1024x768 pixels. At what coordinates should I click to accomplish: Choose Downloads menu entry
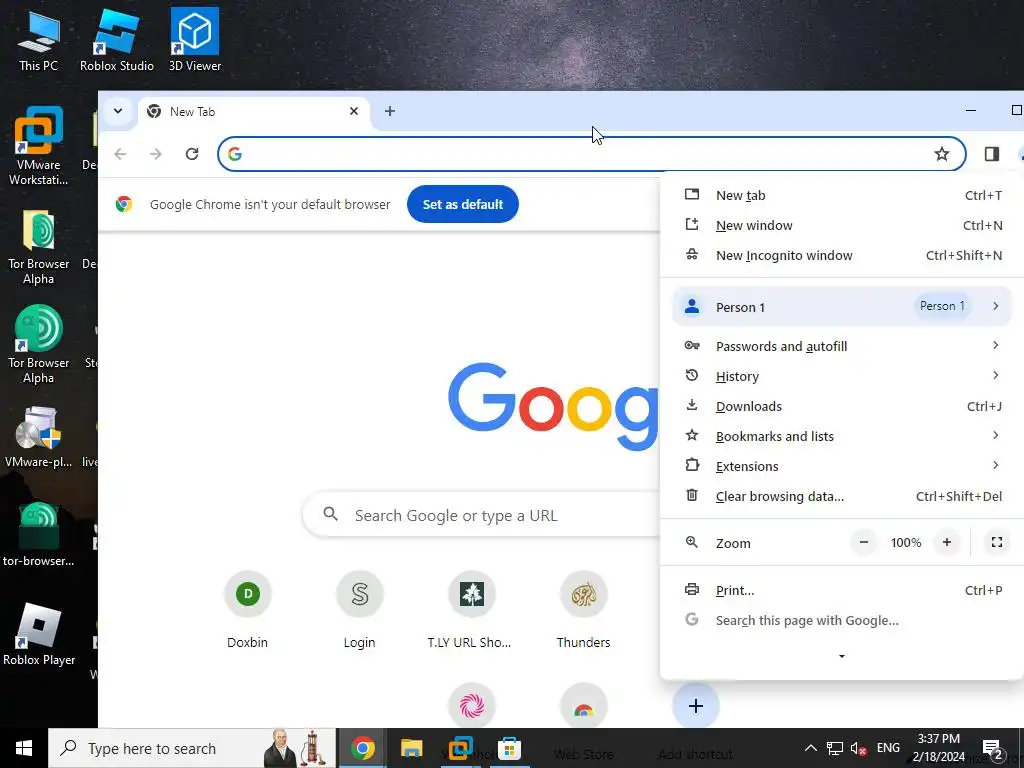pos(842,406)
